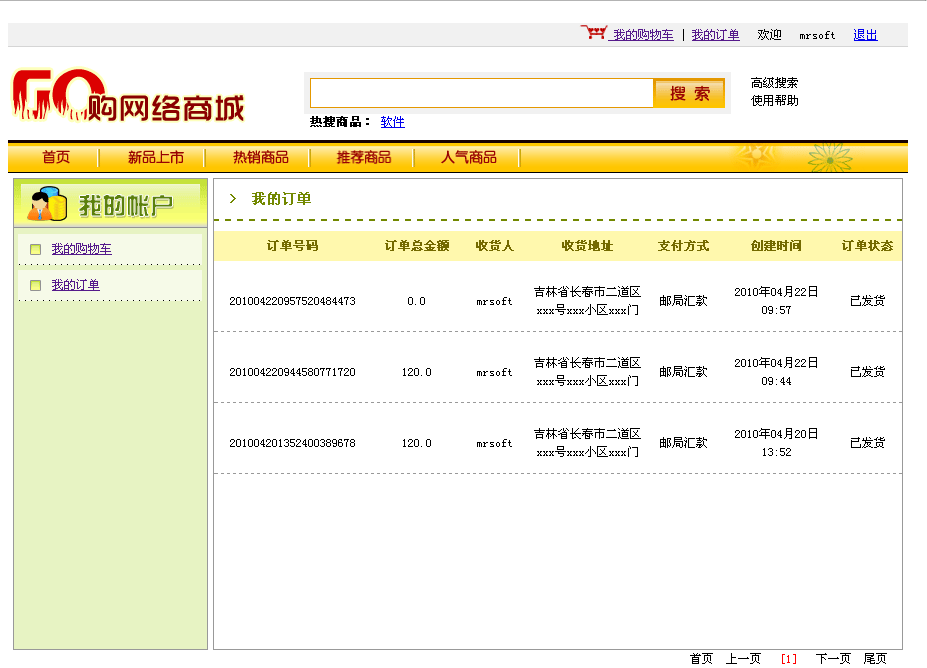Click square bullet icon beside sidebar 我的购物车
The width and height of the screenshot is (927, 668).
(35, 249)
